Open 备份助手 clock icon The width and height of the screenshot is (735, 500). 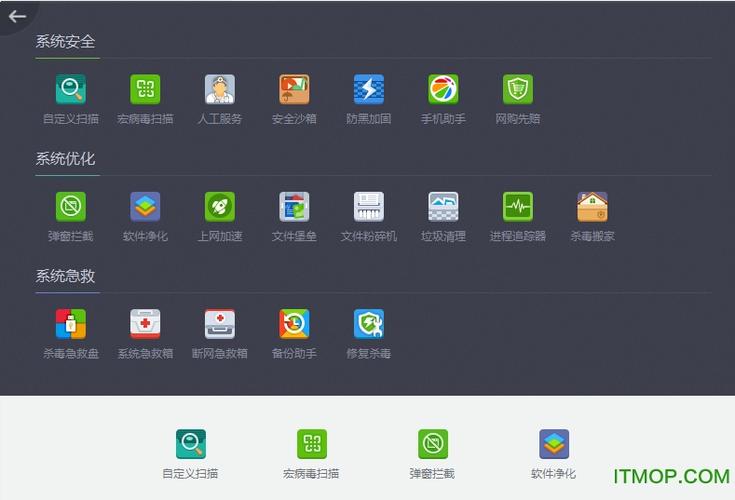point(294,323)
